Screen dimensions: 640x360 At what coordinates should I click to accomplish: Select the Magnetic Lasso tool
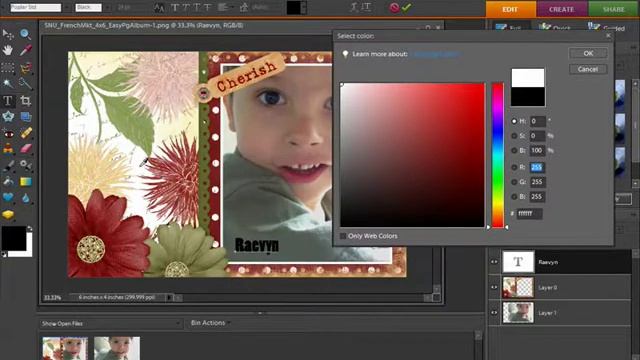pos(25,67)
